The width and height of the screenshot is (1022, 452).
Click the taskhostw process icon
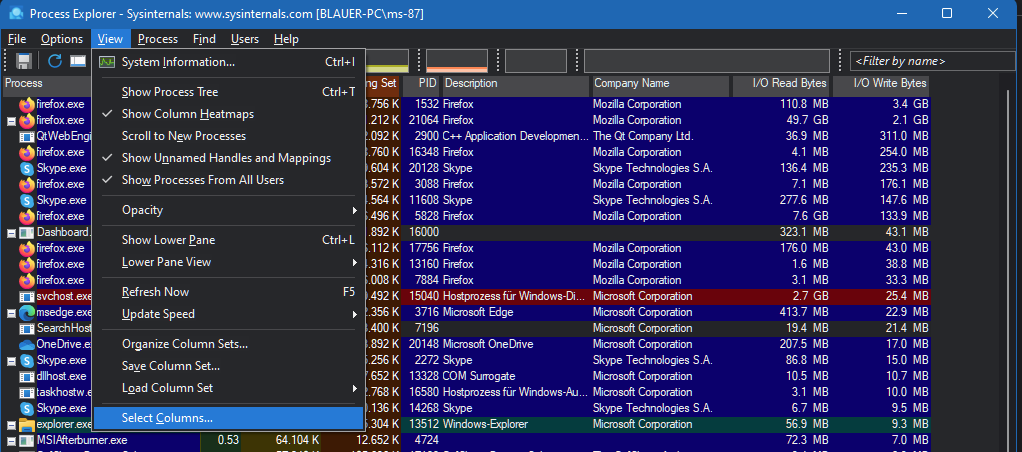tap(27, 392)
